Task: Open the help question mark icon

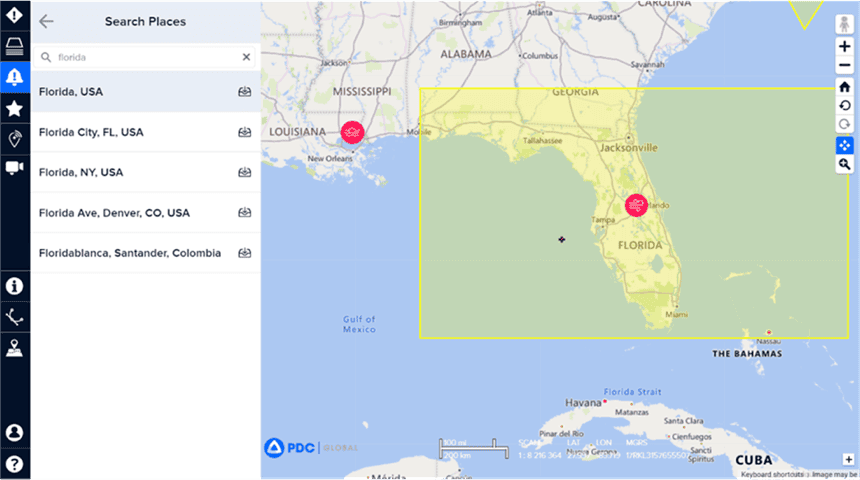Action: [x=14, y=464]
